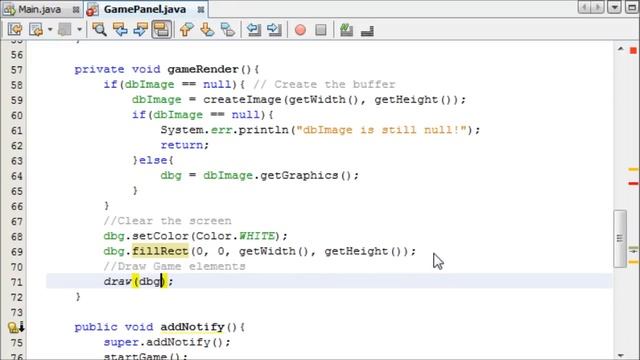The height and width of the screenshot is (360, 640).
Task: Click the scrollbar down arrow
Action: click(x=620, y=355)
